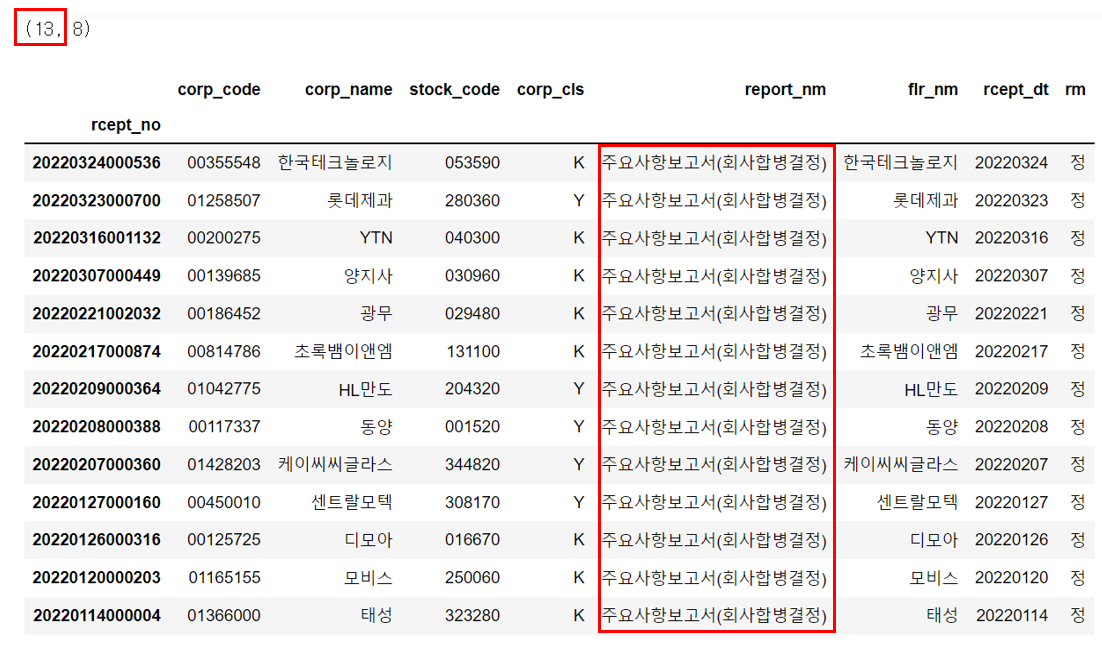Click rcept_dt cell 20220114
The image size is (1102, 649).
coord(1011,616)
